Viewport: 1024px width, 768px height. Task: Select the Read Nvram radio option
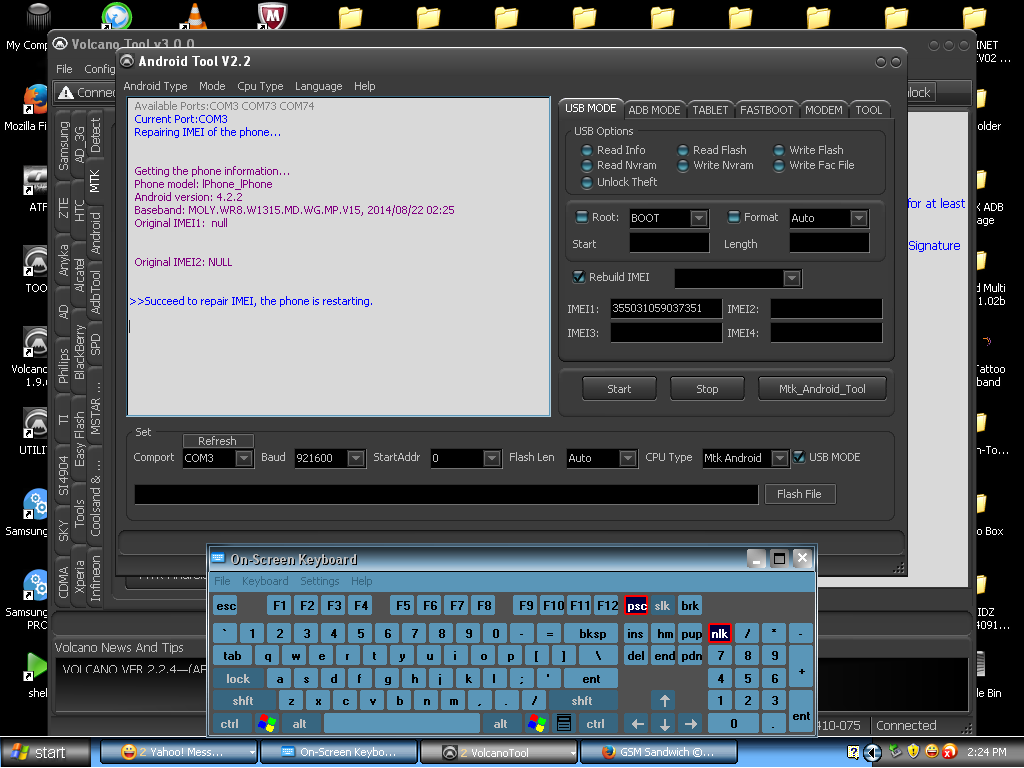(586, 166)
